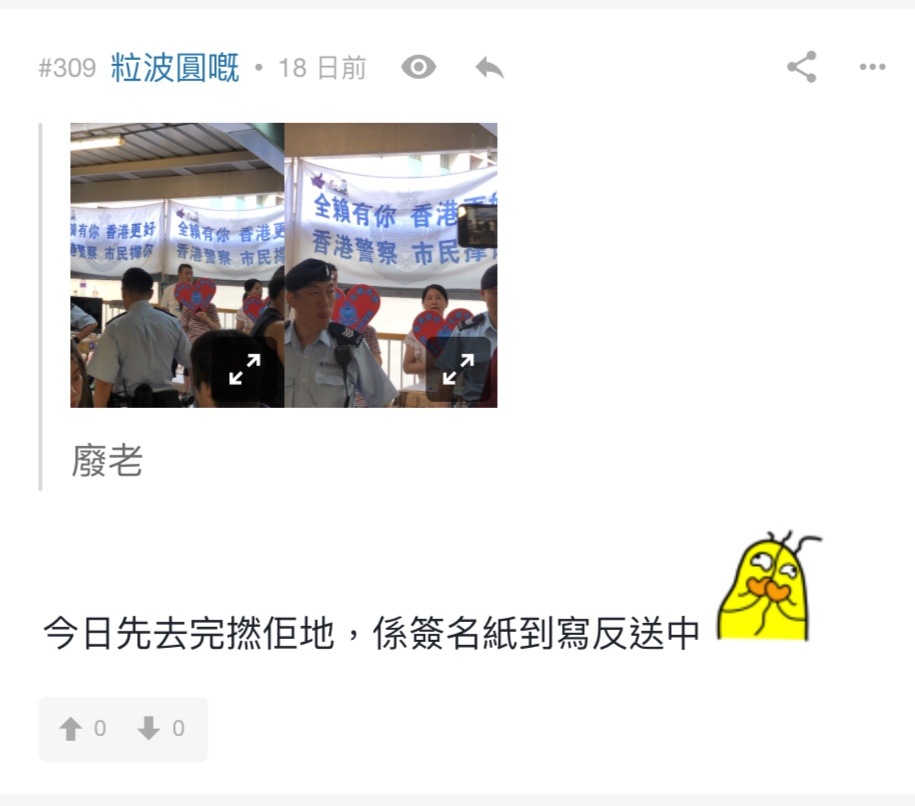Click the yellow heart-hands sticker

(x=769, y=585)
